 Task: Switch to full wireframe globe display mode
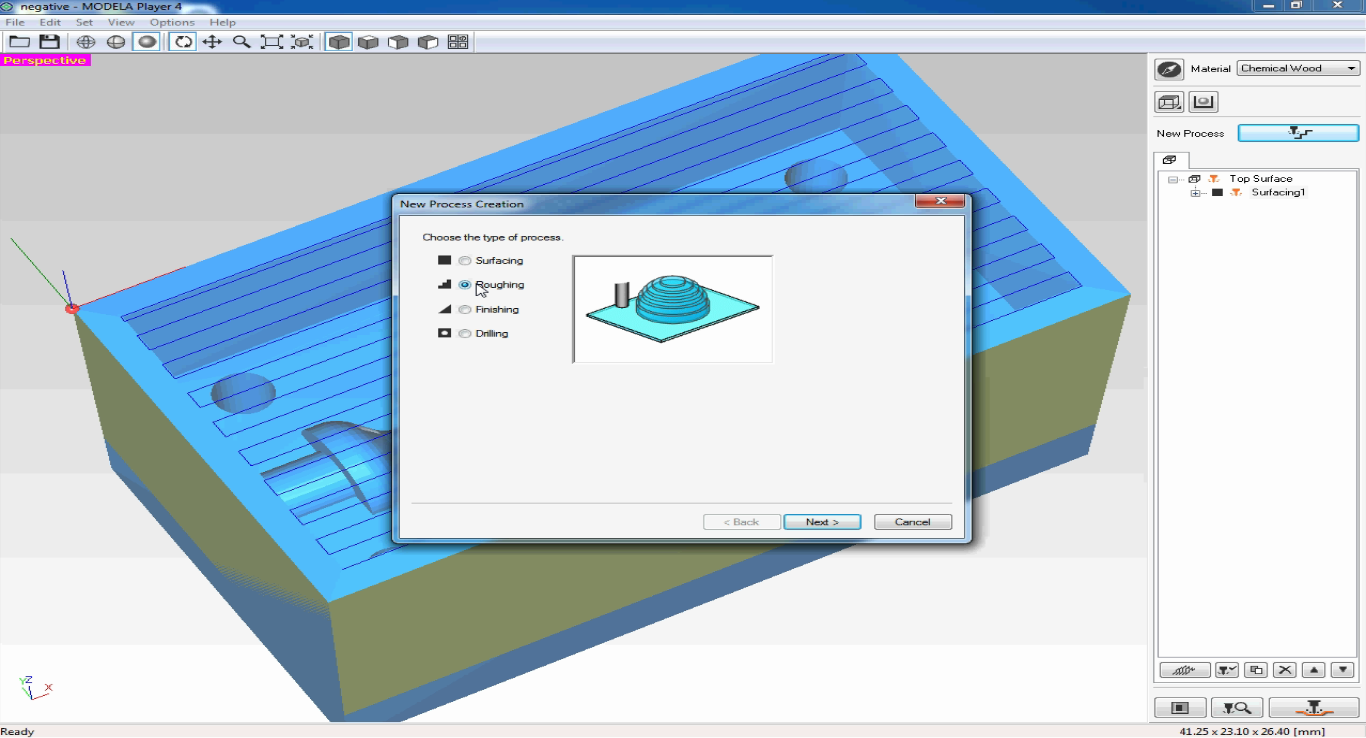tap(86, 42)
